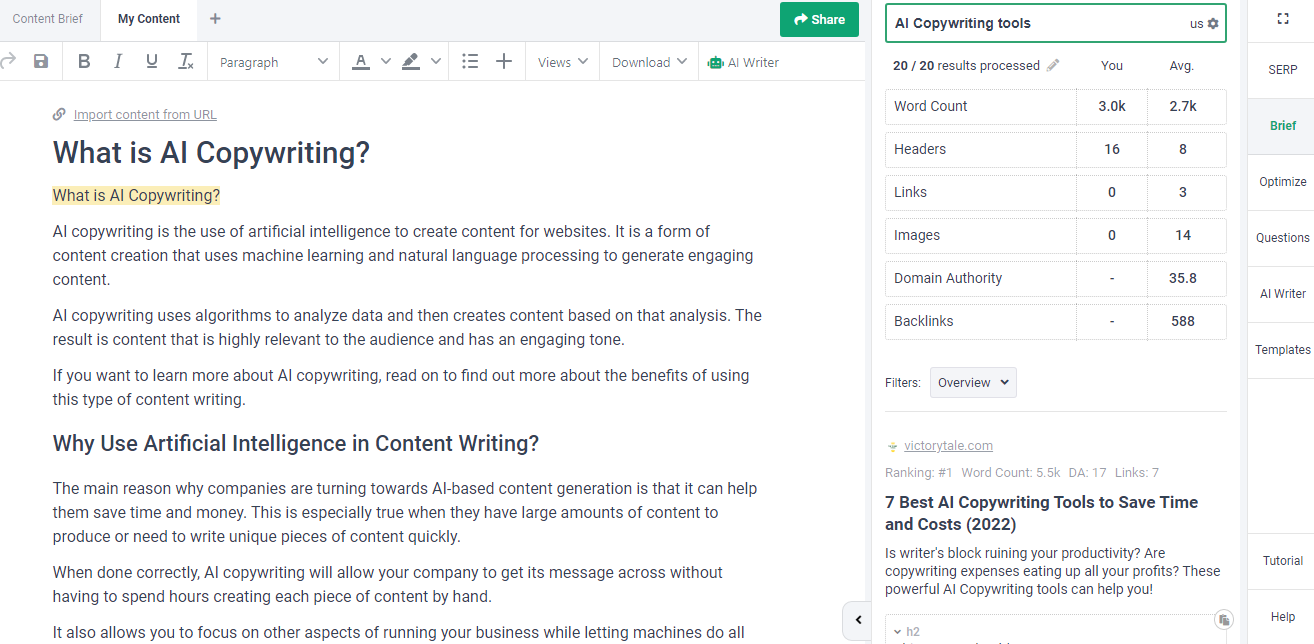Open the Paragraph style dropdown

click(274, 62)
